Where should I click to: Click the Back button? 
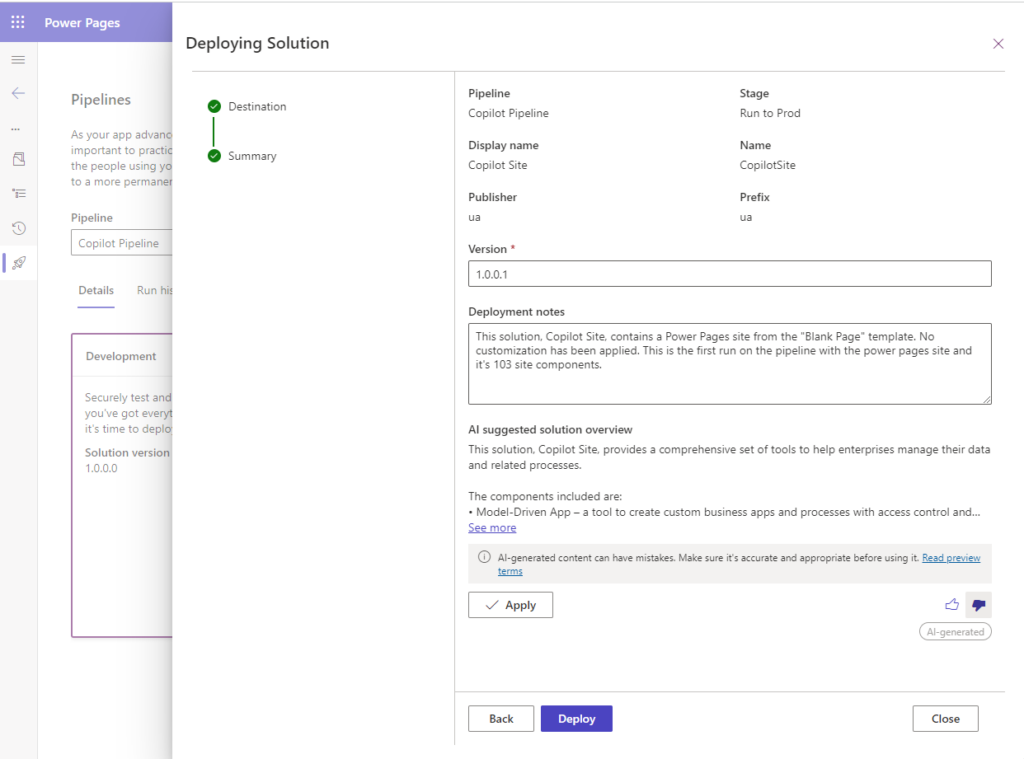pos(501,719)
